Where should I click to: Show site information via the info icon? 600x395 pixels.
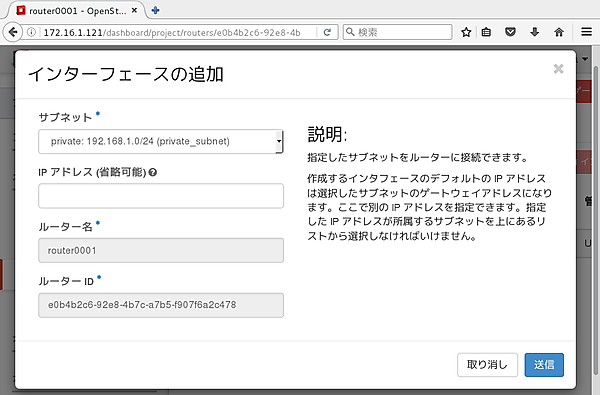31,32
